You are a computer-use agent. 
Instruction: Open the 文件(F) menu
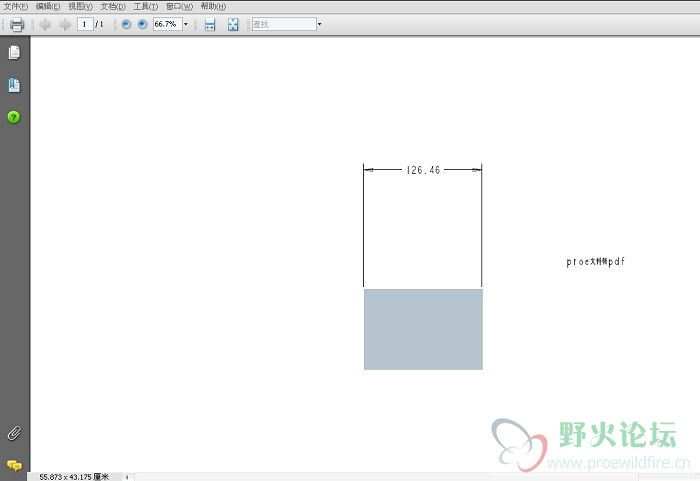point(16,6)
